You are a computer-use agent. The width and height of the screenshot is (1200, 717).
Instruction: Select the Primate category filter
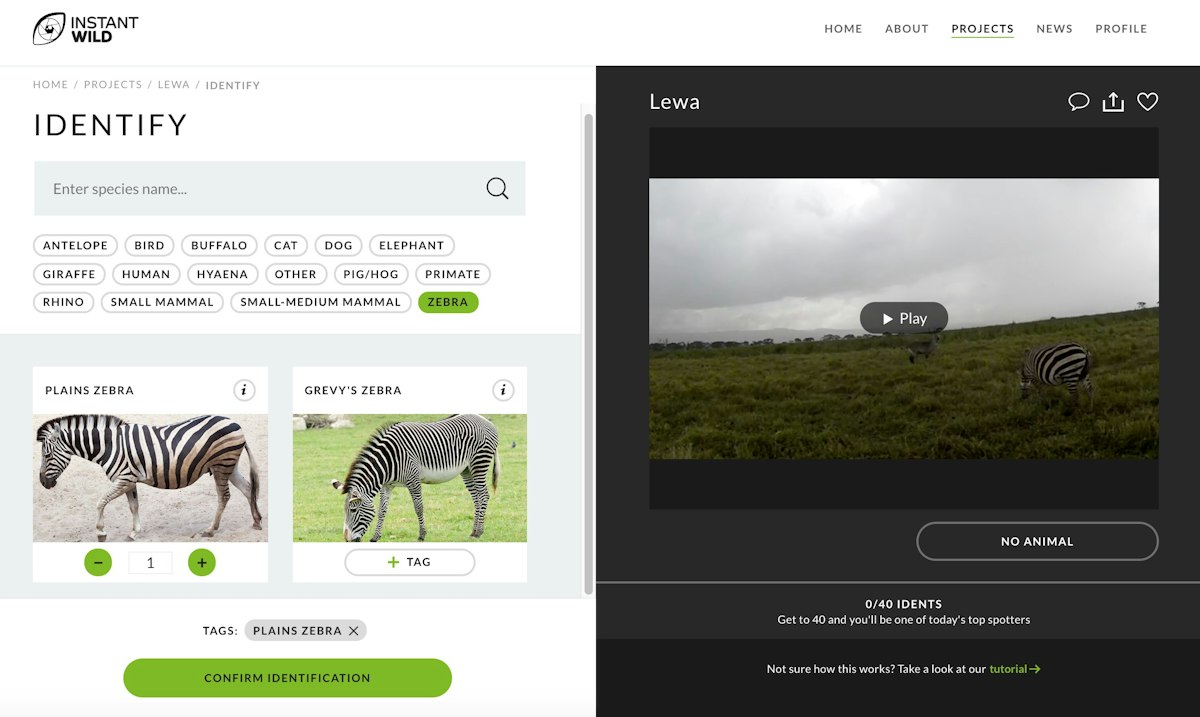coord(452,274)
